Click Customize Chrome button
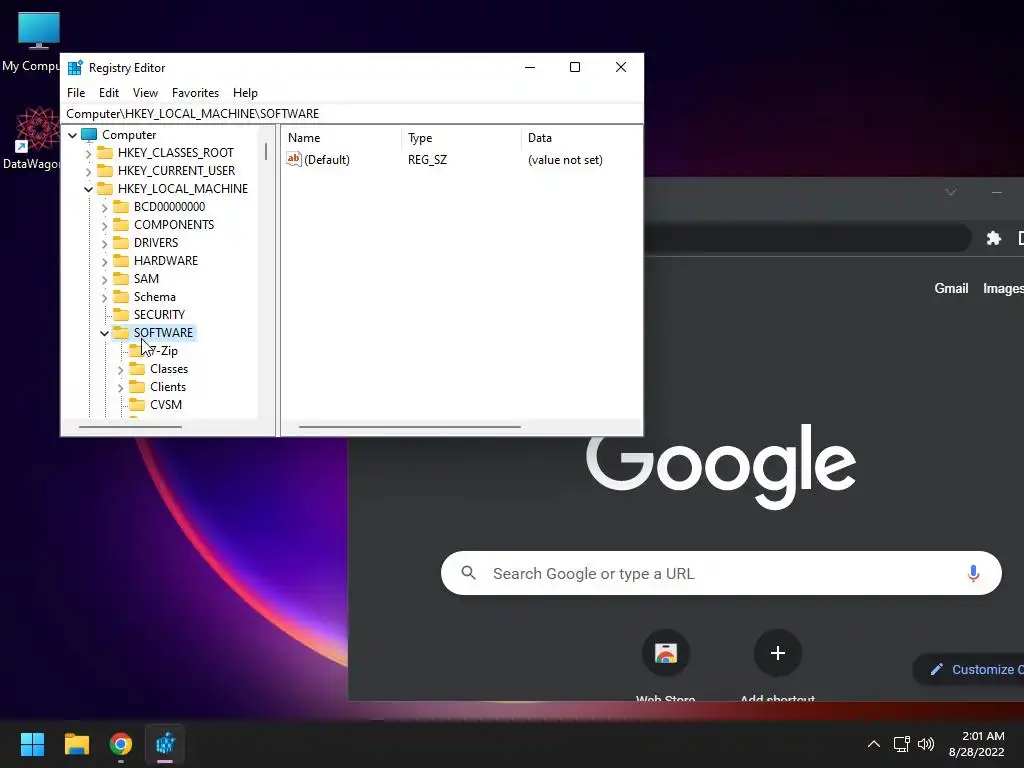 pyautogui.click(x=968, y=669)
